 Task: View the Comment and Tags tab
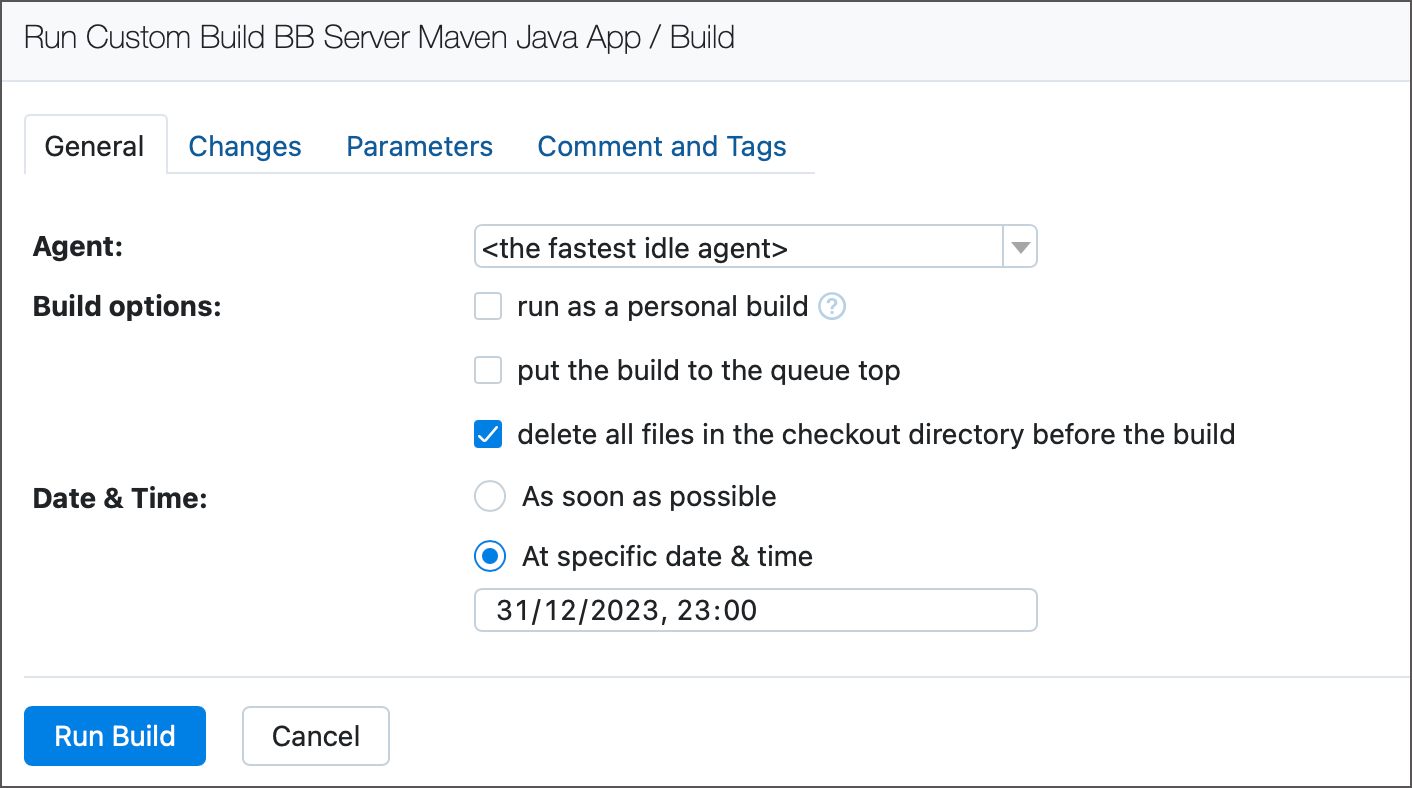tap(661, 146)
